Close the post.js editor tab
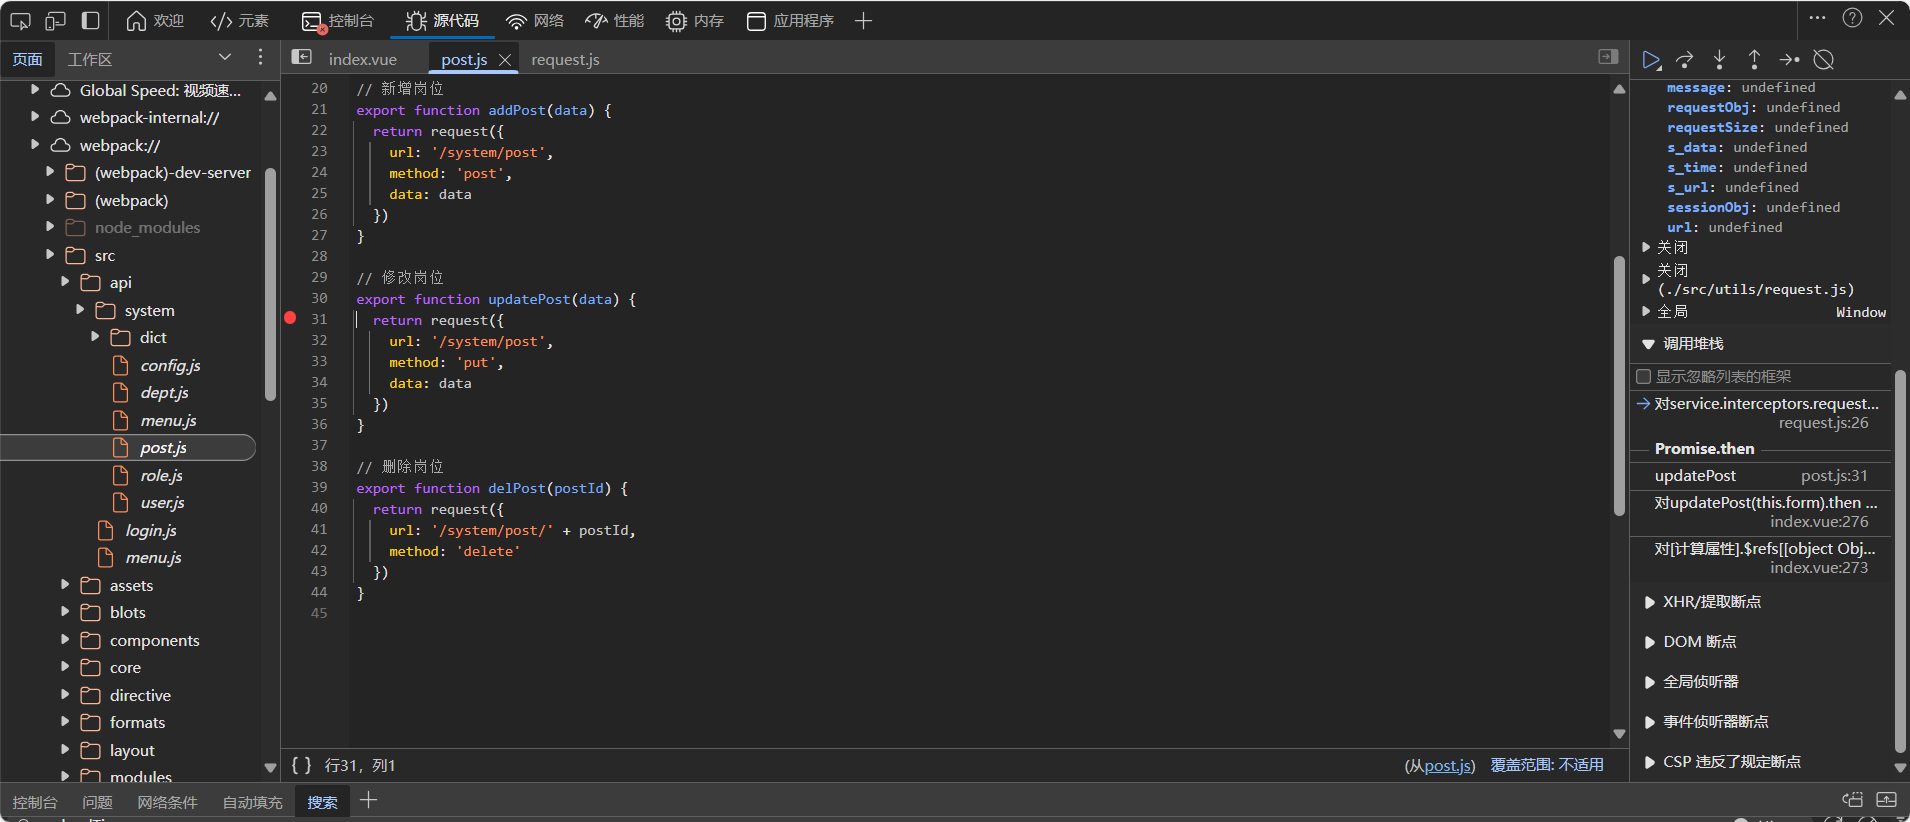 [505, 60]
